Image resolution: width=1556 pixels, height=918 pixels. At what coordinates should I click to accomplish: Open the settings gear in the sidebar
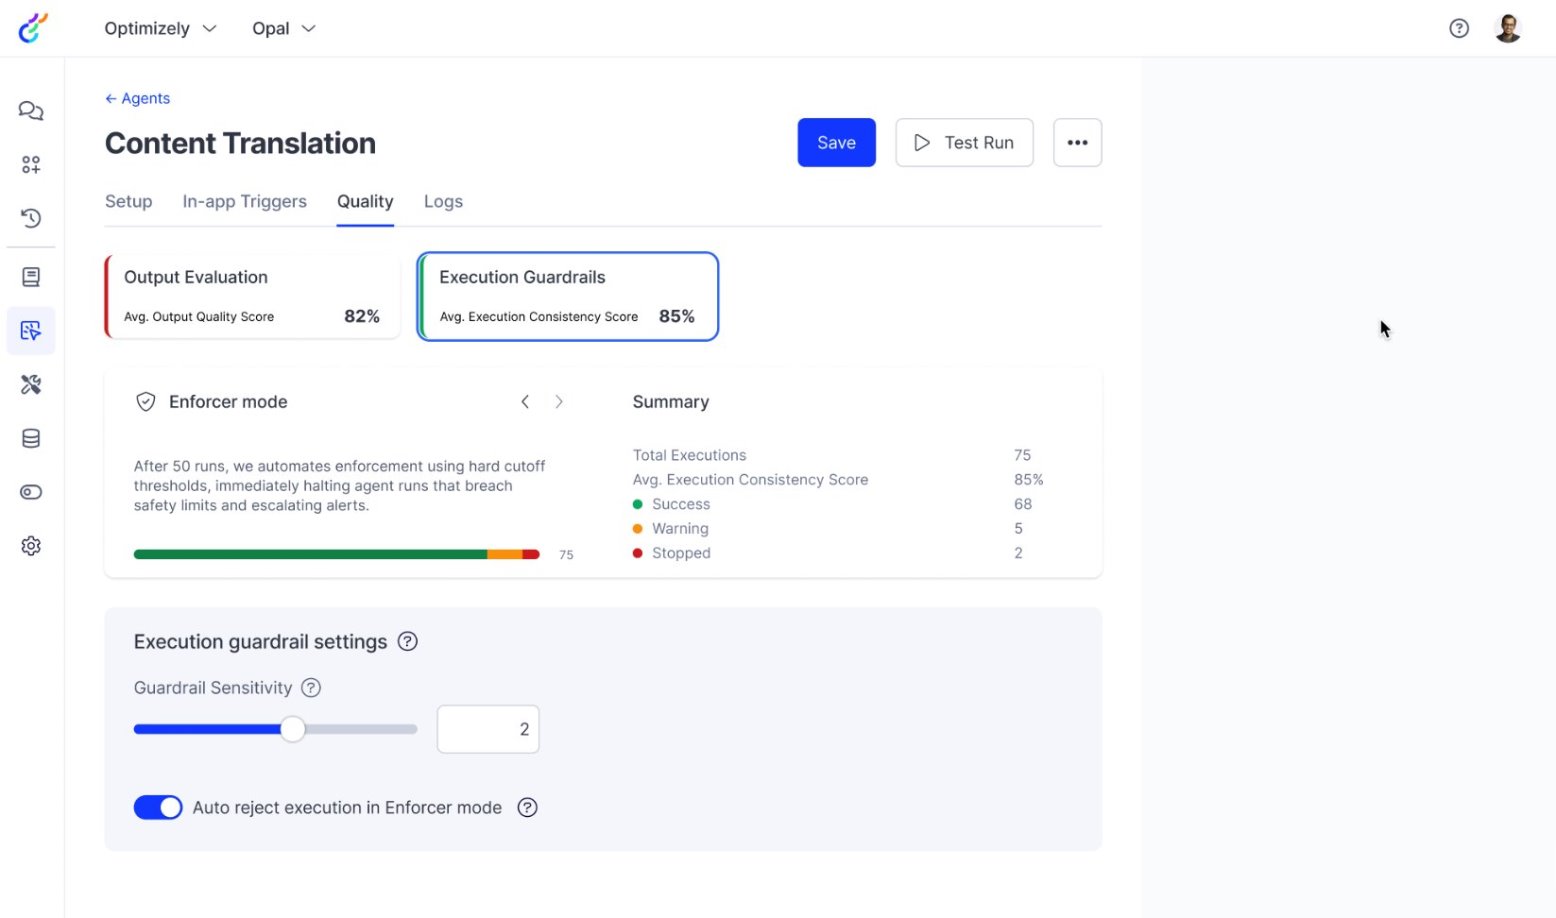[30, 545]
